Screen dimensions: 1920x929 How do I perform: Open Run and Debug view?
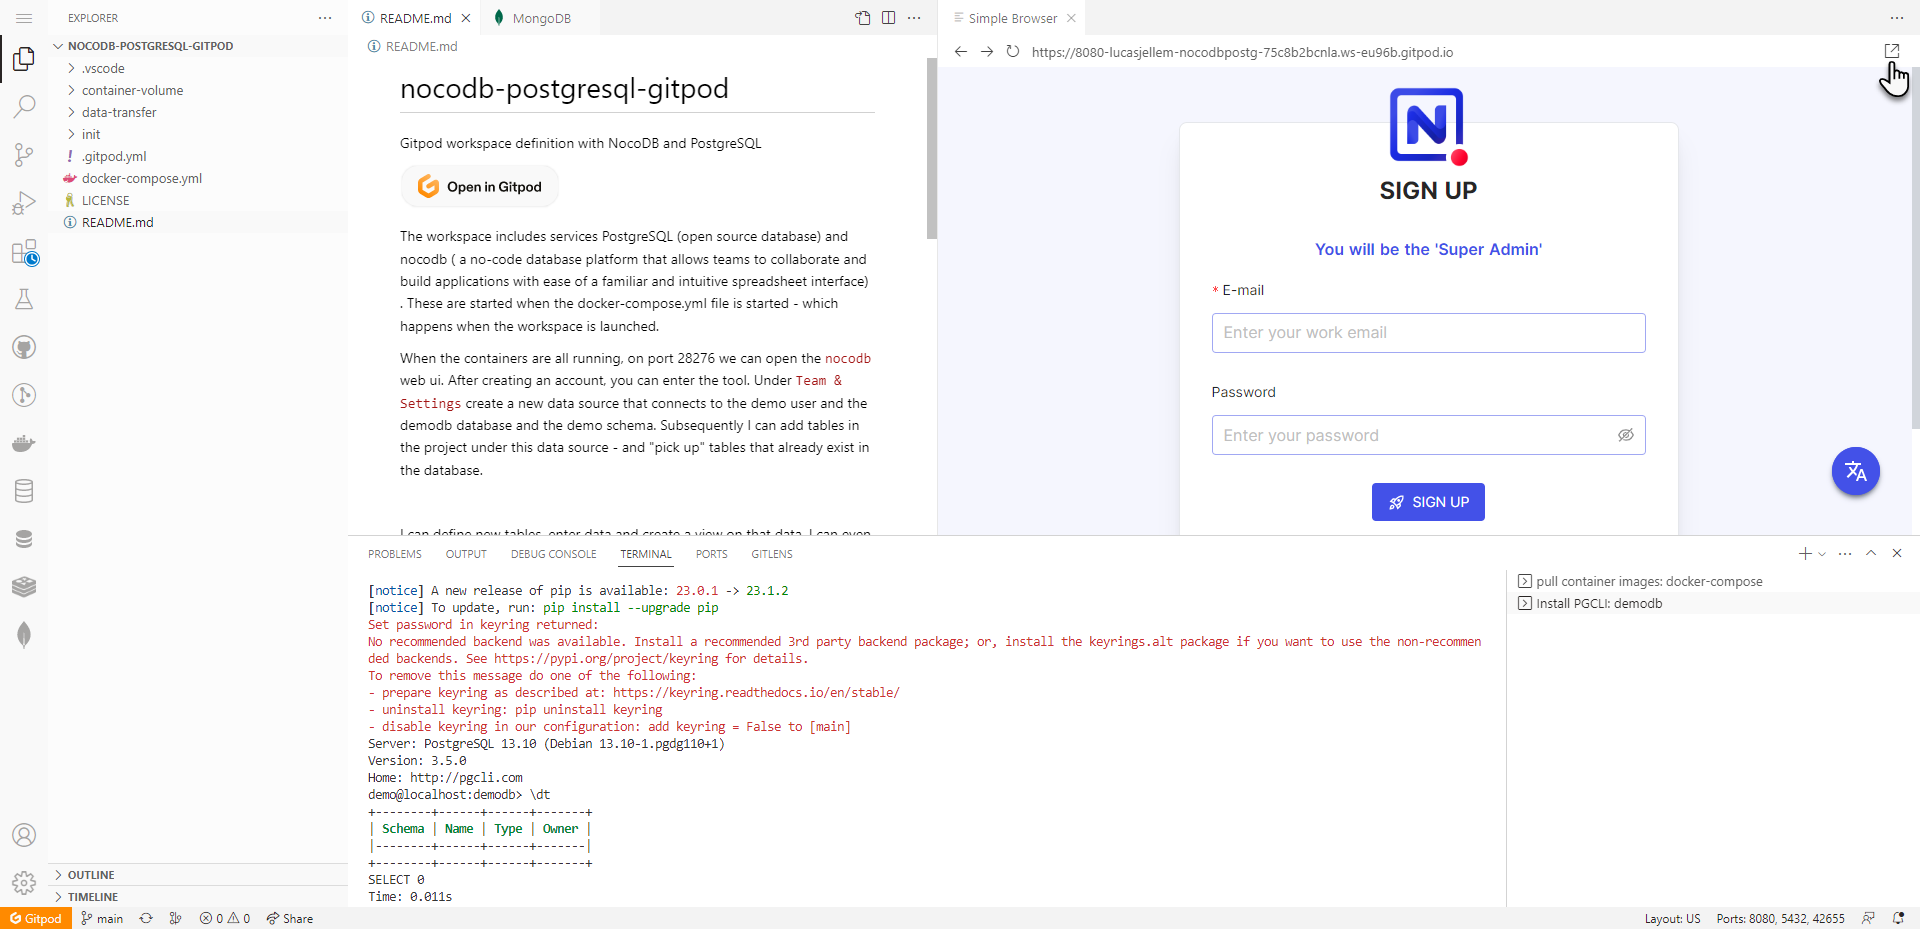(x=24, y=203)
